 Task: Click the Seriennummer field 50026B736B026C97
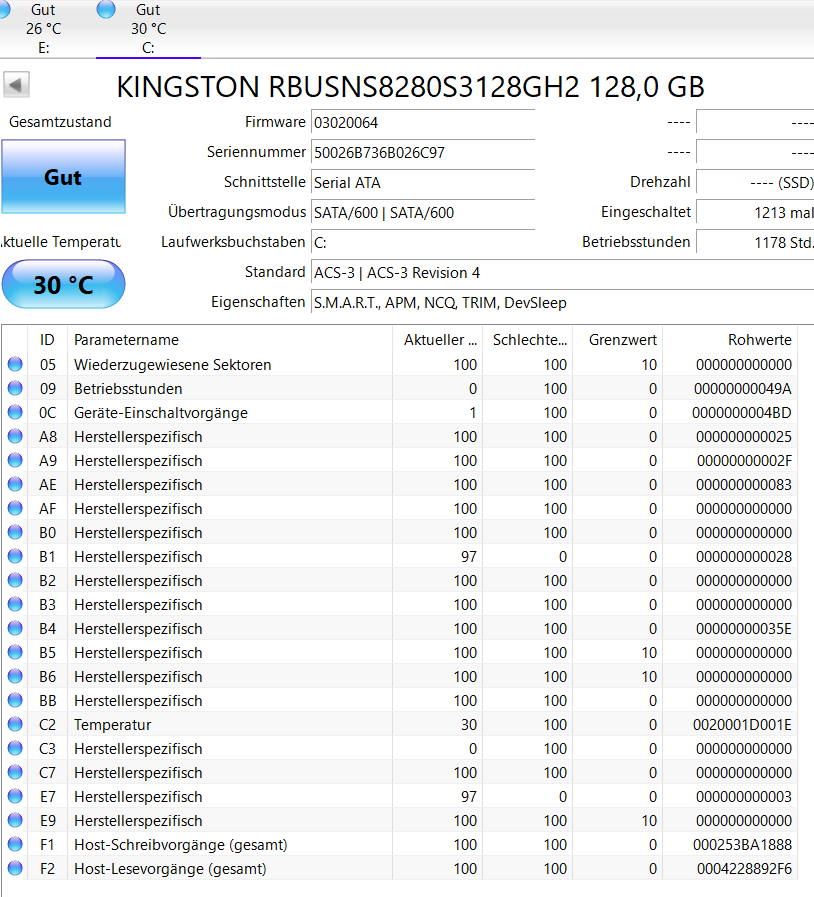pyautogui.click(x=423, y=153)
